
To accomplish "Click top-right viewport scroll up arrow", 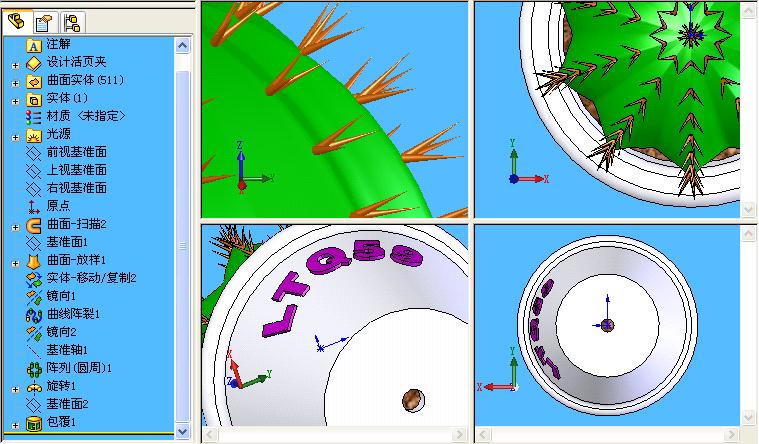I will [748, 10].
